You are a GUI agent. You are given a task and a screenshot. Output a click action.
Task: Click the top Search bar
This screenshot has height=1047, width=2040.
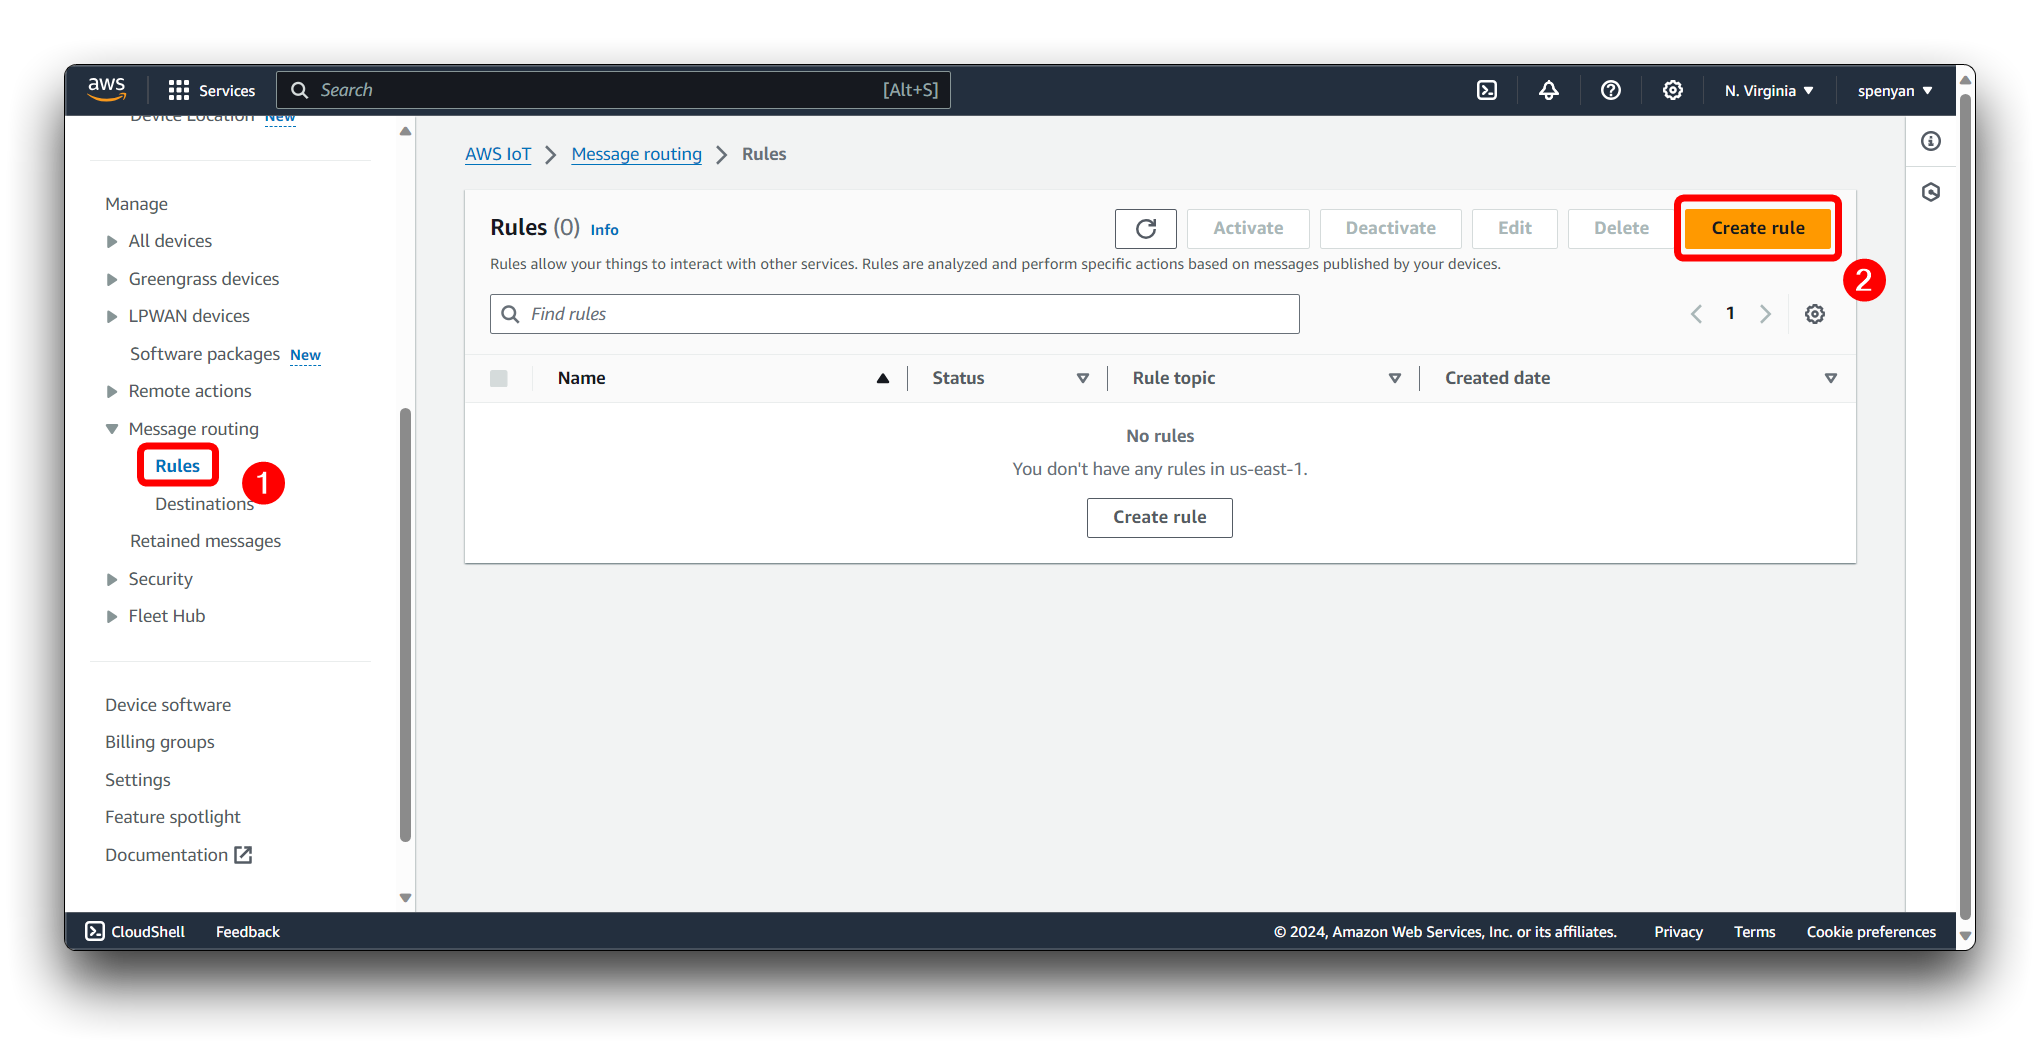point(614,90)
